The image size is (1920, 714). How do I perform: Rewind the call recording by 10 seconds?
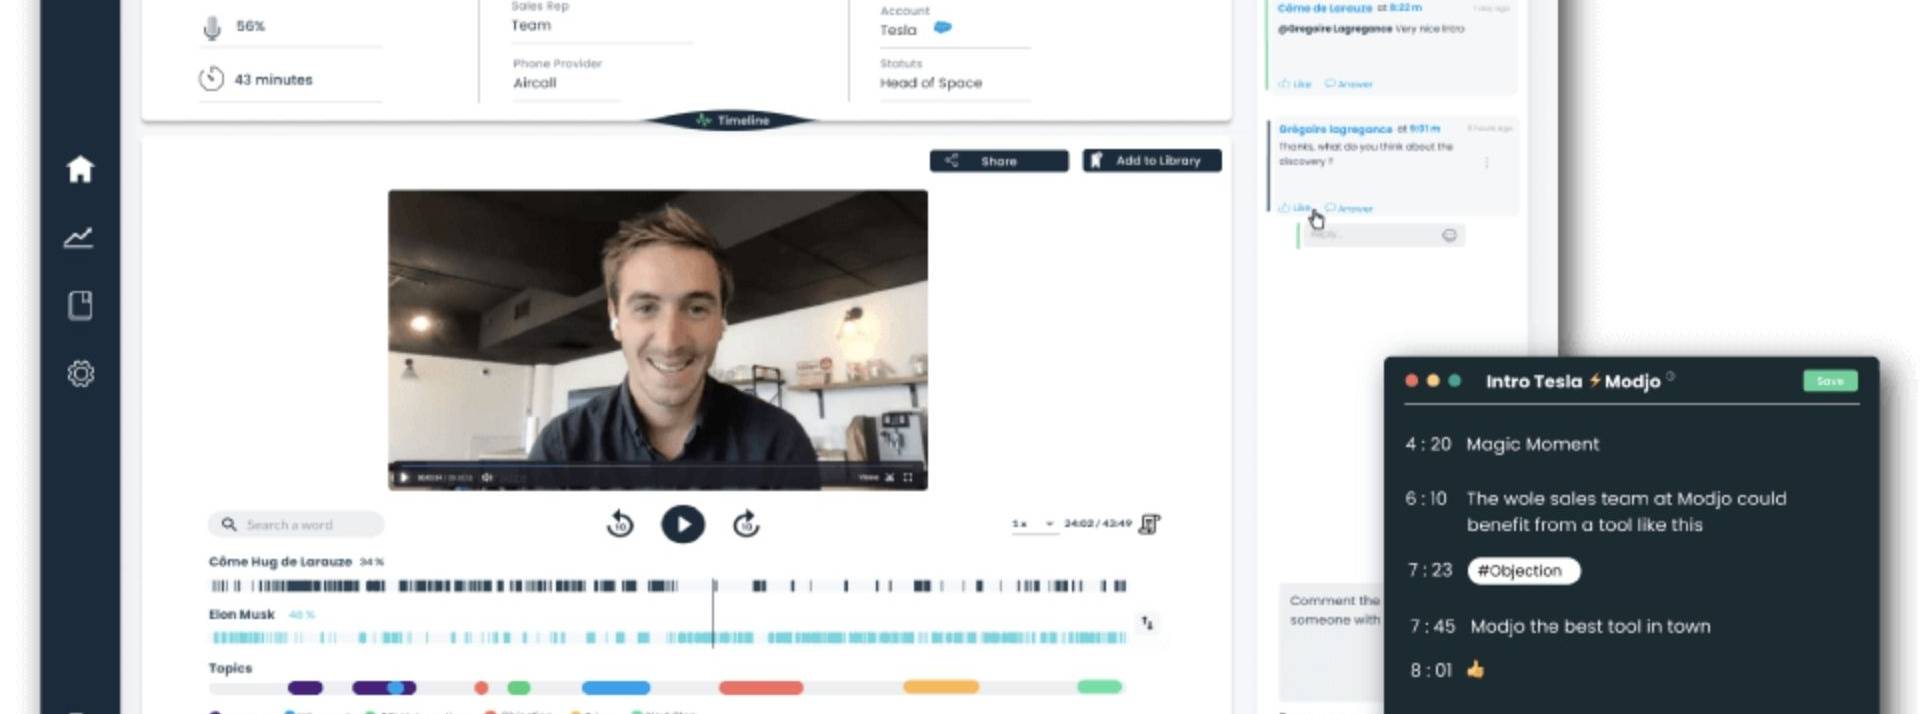(620, 524)
